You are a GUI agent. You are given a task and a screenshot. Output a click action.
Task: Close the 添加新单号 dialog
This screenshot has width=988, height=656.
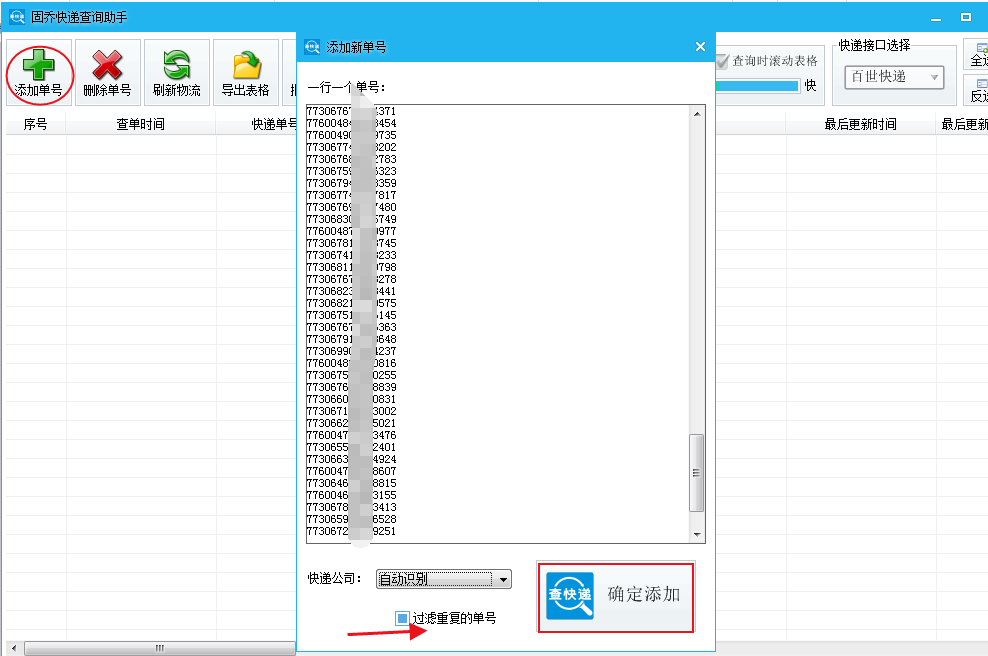coord(700,47)
